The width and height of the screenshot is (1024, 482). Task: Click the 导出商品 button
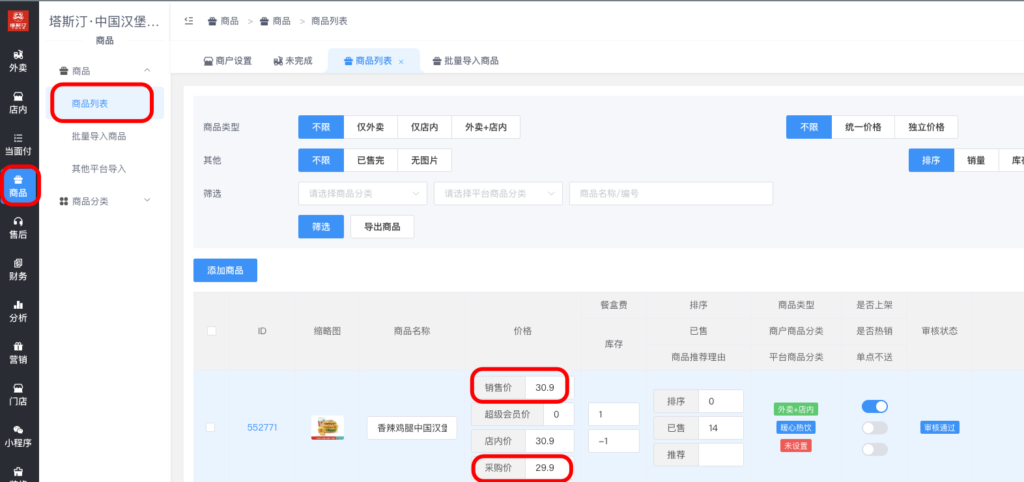pyautogui.click(x=382, y=227)
